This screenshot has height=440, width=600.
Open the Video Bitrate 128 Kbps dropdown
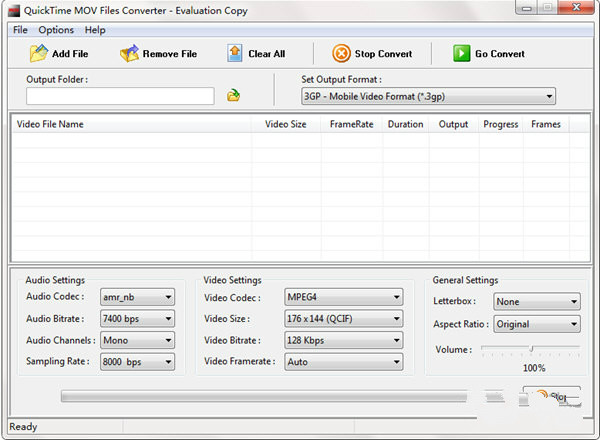tap(344, 340)
